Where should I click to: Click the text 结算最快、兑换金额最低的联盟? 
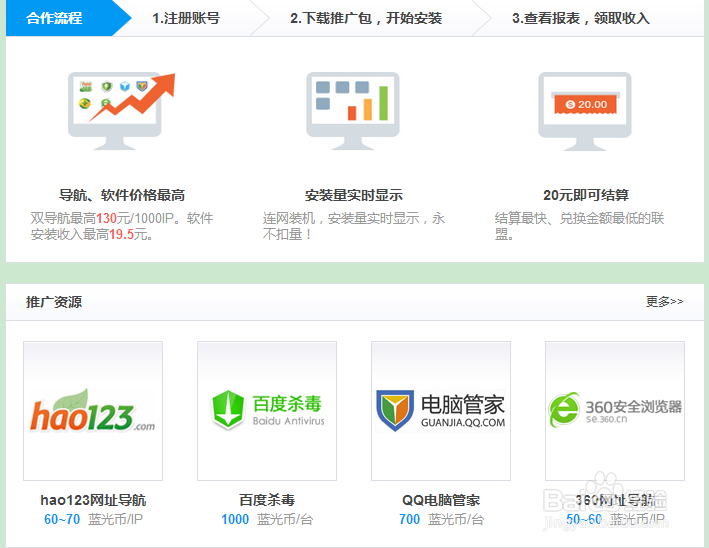(579, 226)
